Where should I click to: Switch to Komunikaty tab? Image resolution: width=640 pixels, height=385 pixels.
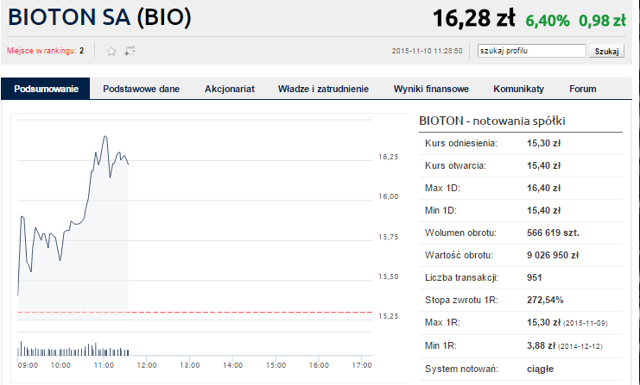point(518,89)
